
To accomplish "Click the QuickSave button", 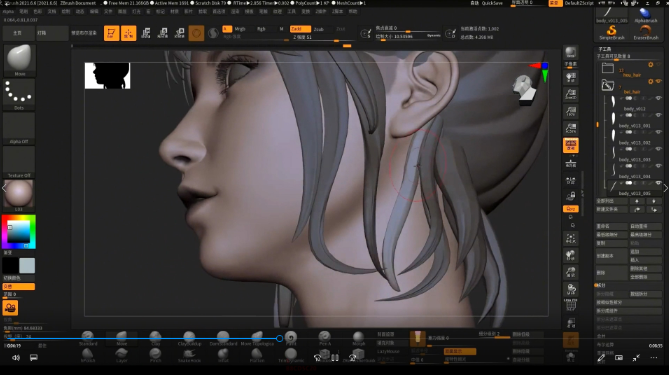I will 492,3.
